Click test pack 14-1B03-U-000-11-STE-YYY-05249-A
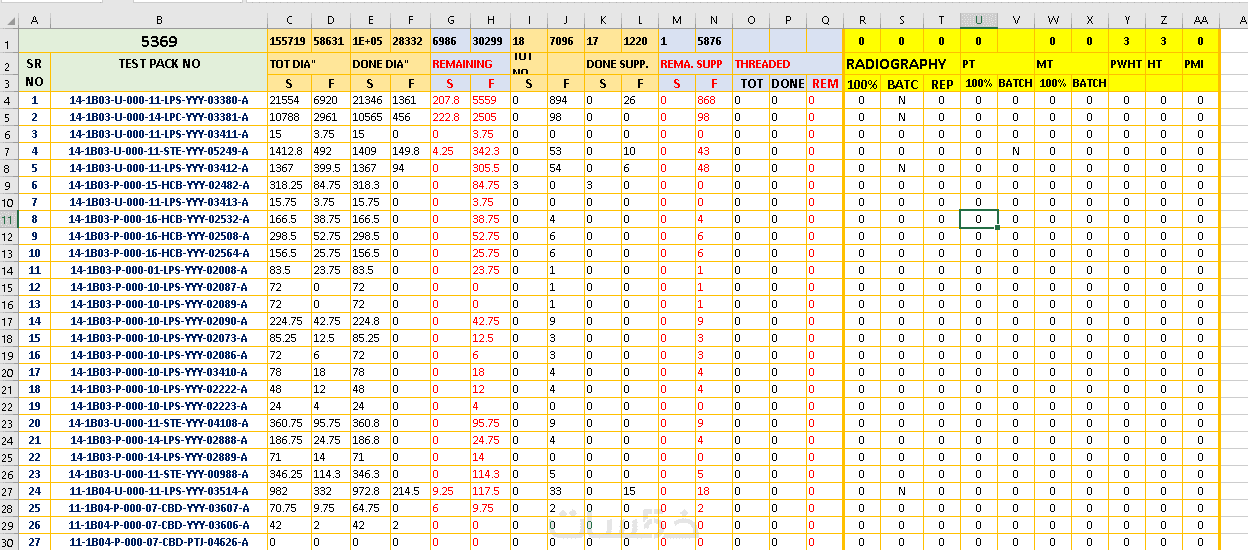 (158, 151)
